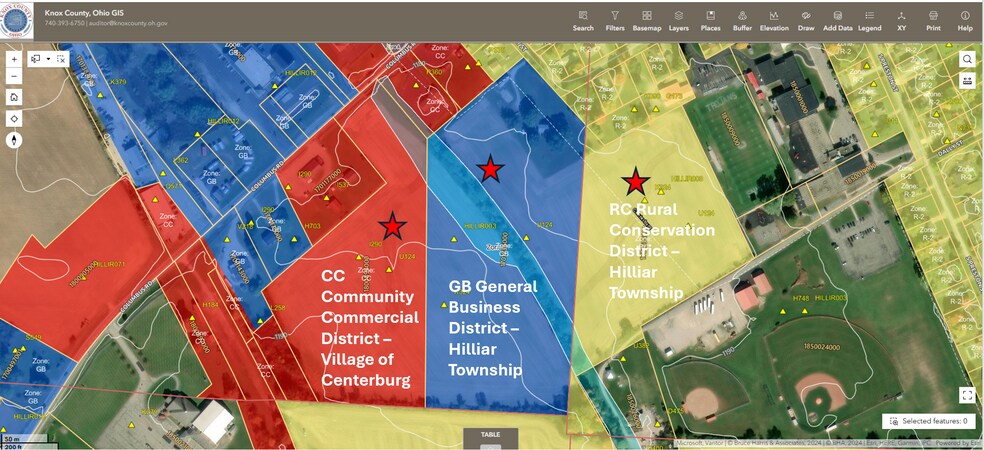Open the Help menu item
The image size is (984, 450).
(965, 21)
